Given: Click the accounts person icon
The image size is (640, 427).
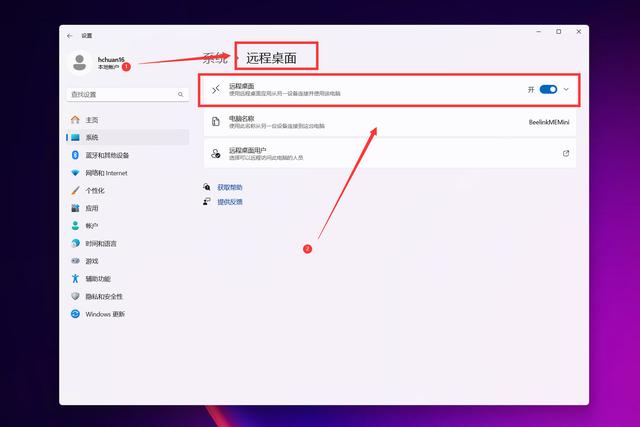Looking at the screenshot, I should click(x=75, y=226).
